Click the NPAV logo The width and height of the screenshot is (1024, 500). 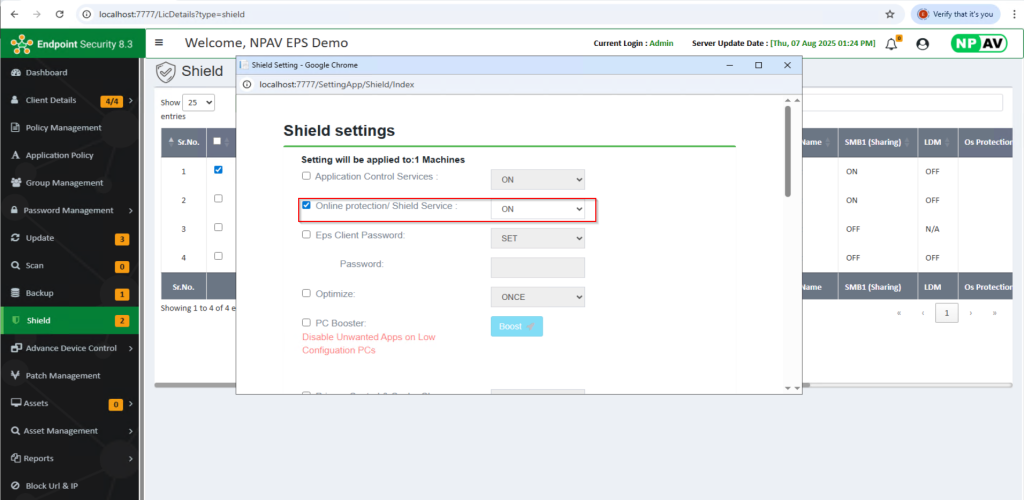pyautogui.click(x=978, y=44)
